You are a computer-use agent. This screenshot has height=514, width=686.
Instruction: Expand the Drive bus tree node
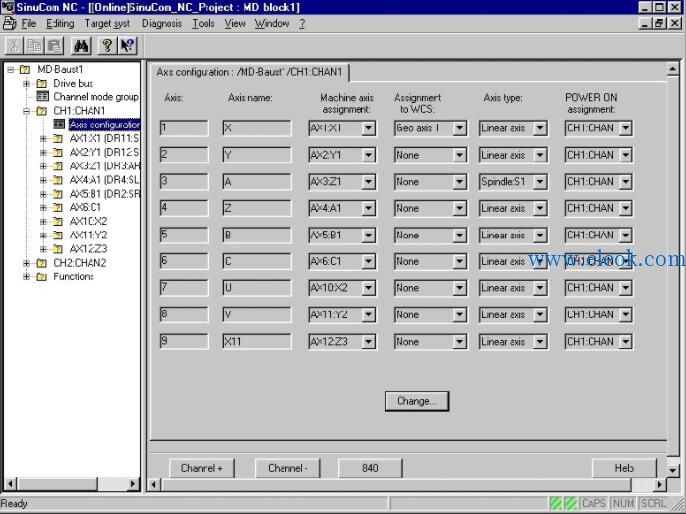coord(27,83)
